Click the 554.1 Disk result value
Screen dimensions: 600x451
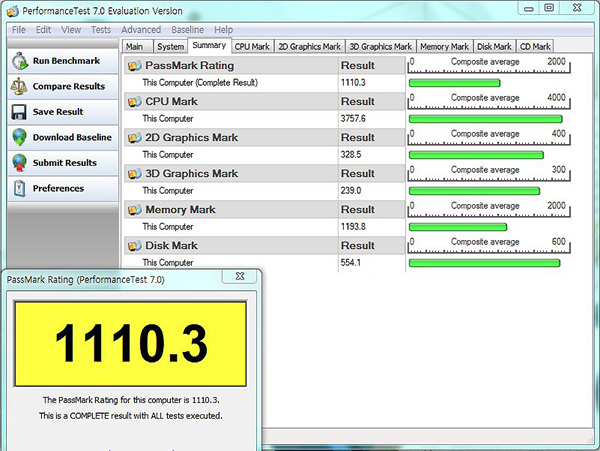[x=351, y=263]
